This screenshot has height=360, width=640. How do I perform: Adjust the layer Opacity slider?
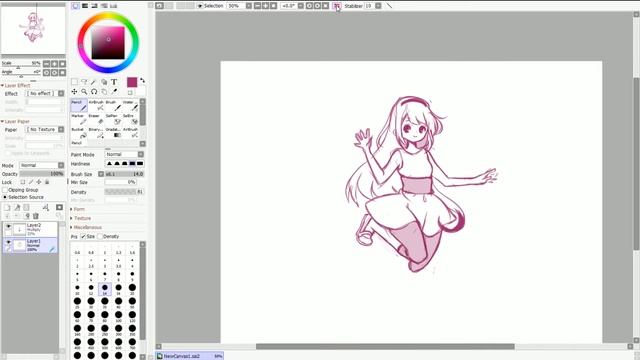pos(42,174)
